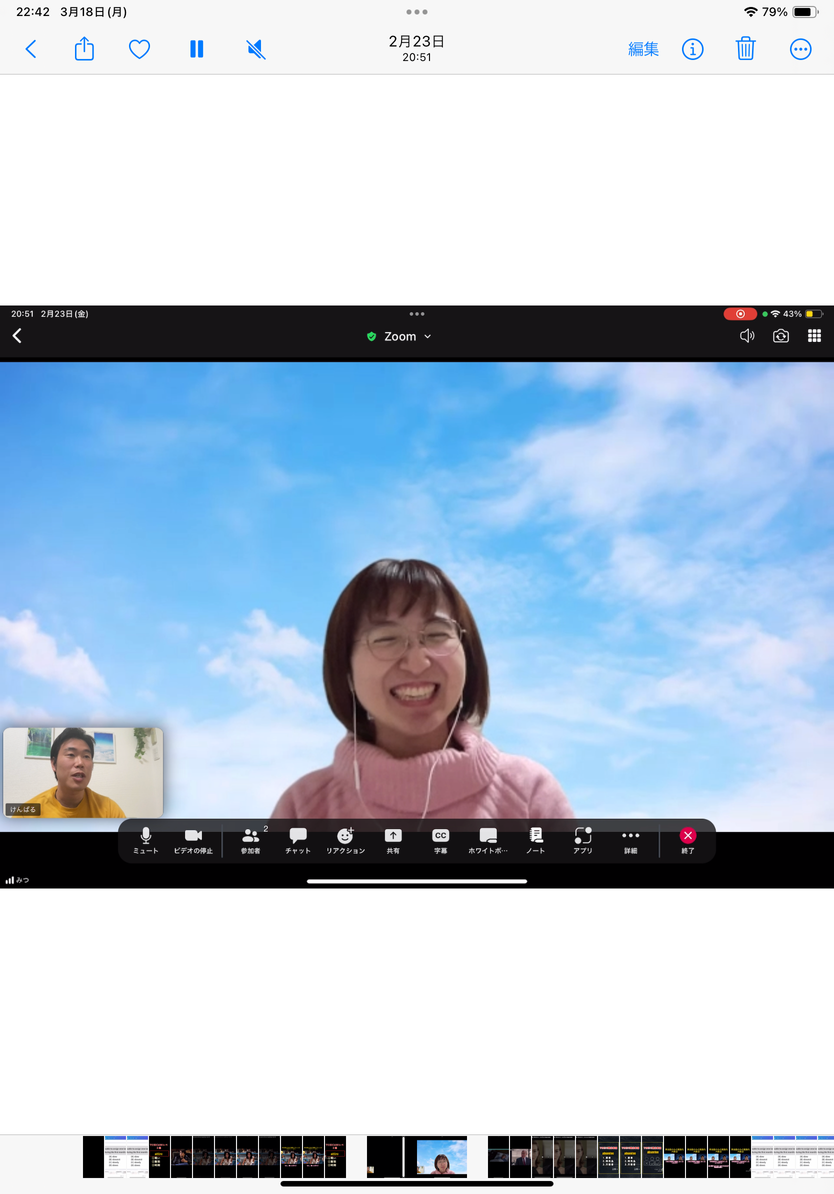Pause the video playback
The width and height of the screenshot is (834, 1194).
(x=197, y=49)
